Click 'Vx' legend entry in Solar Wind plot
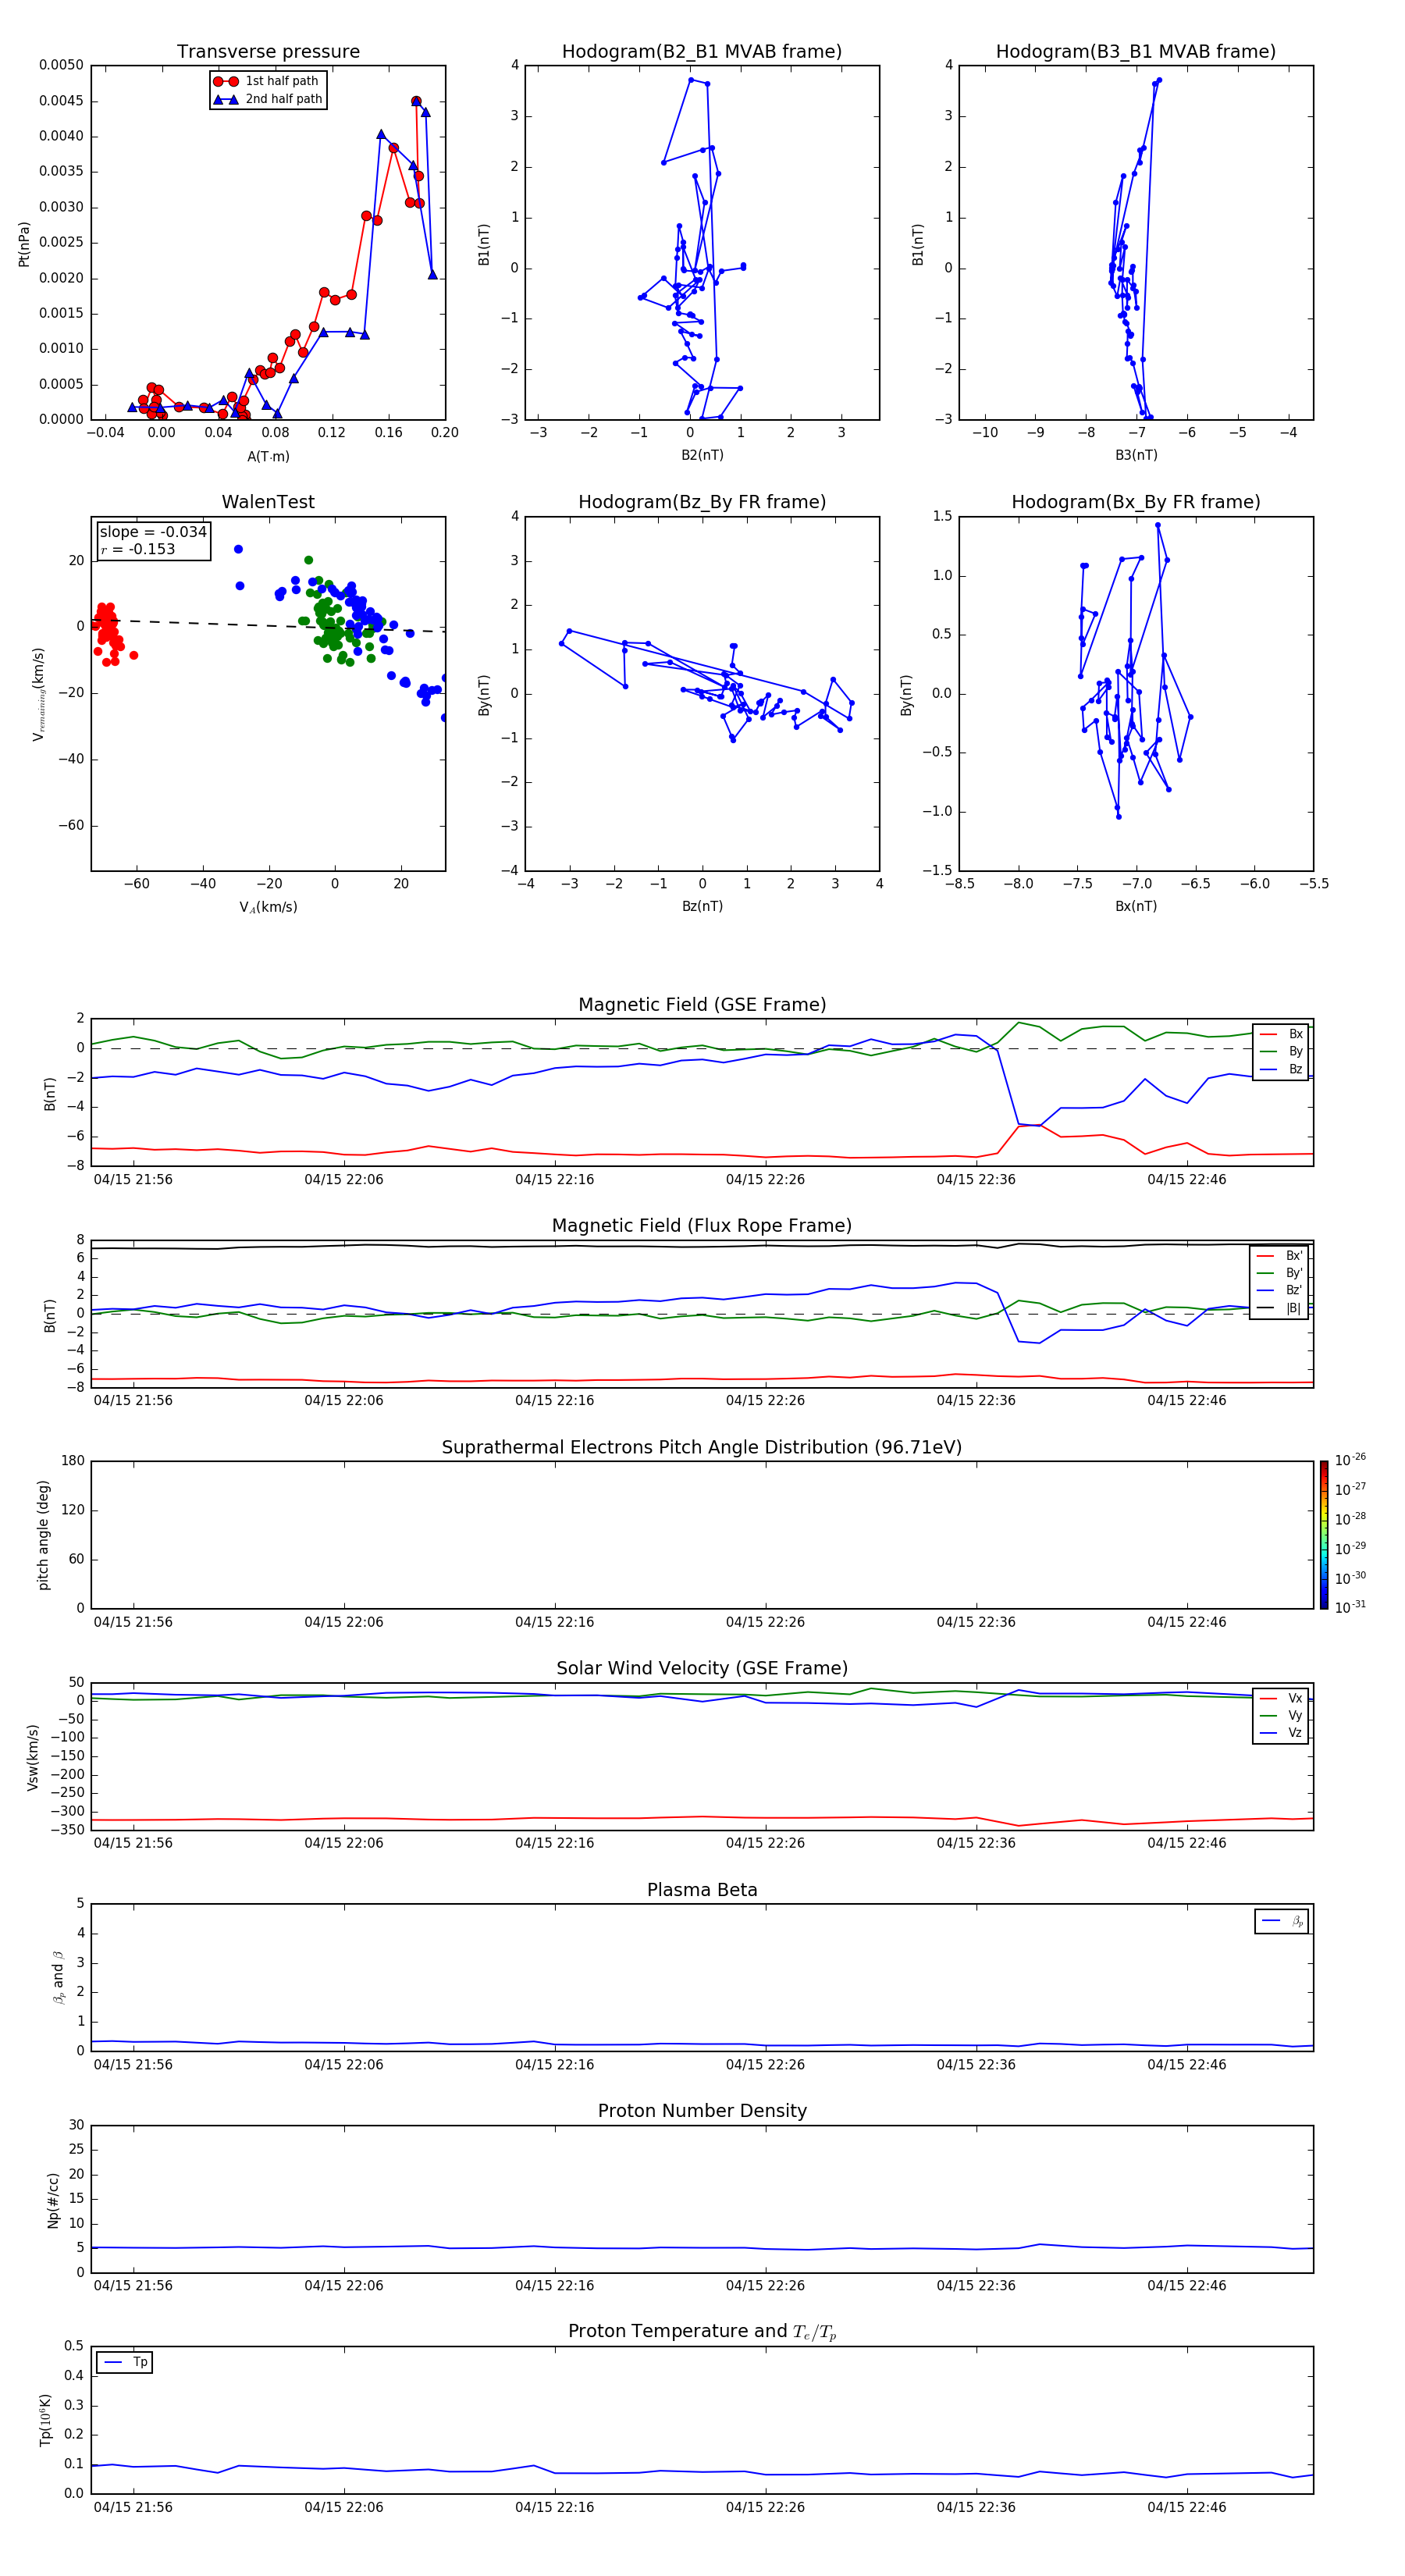 coord(1281,1698)
